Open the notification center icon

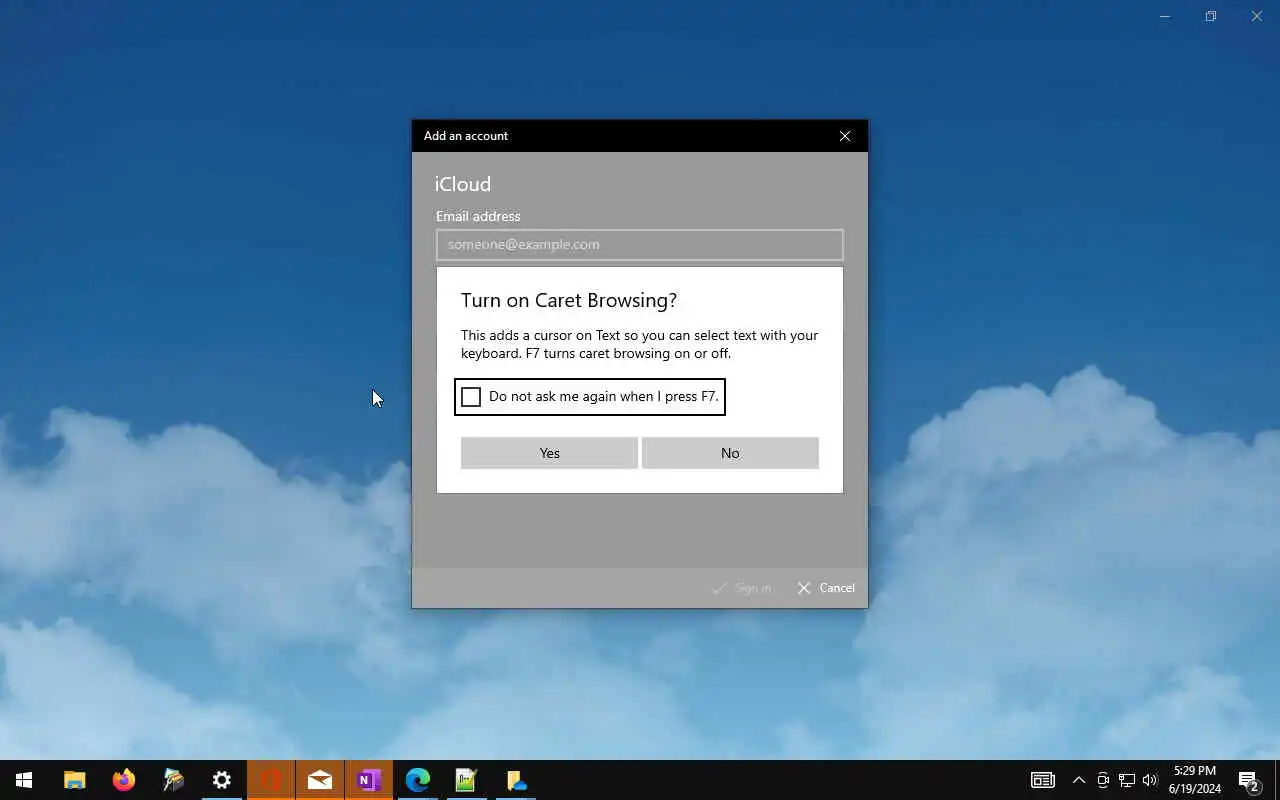1250,780
